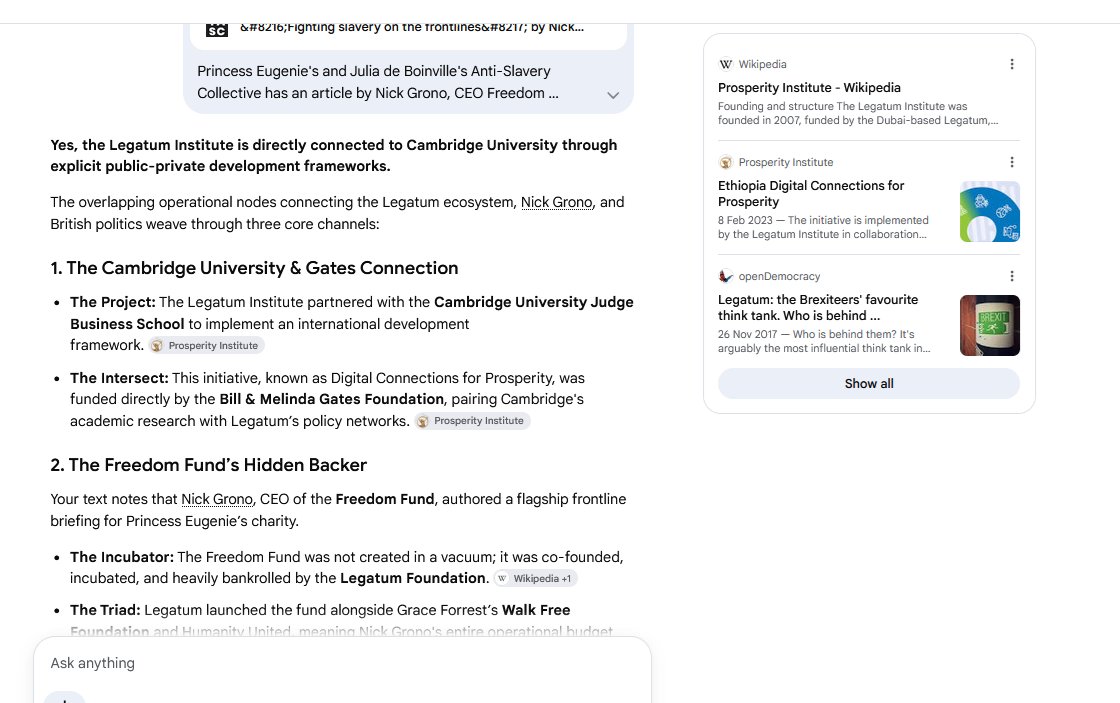
Task: Click the 'Wikipedia' source name label
Action: pyautogui.click(x=762, y=64)
